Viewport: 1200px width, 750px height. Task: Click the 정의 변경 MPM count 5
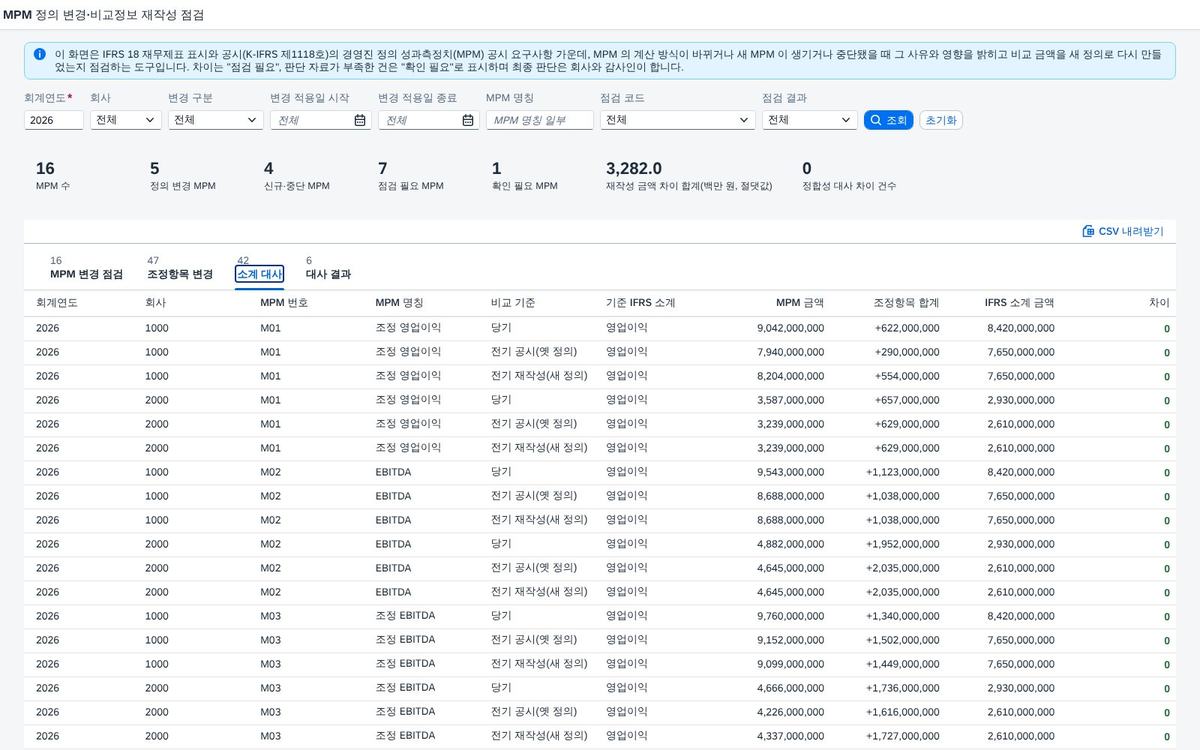point(154,169)
